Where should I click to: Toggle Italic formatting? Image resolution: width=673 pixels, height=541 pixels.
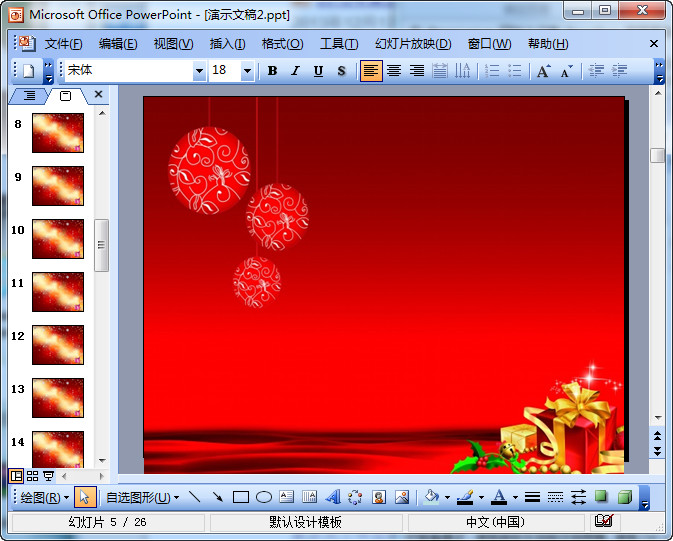pyautogui.click(x=295, y=71)
